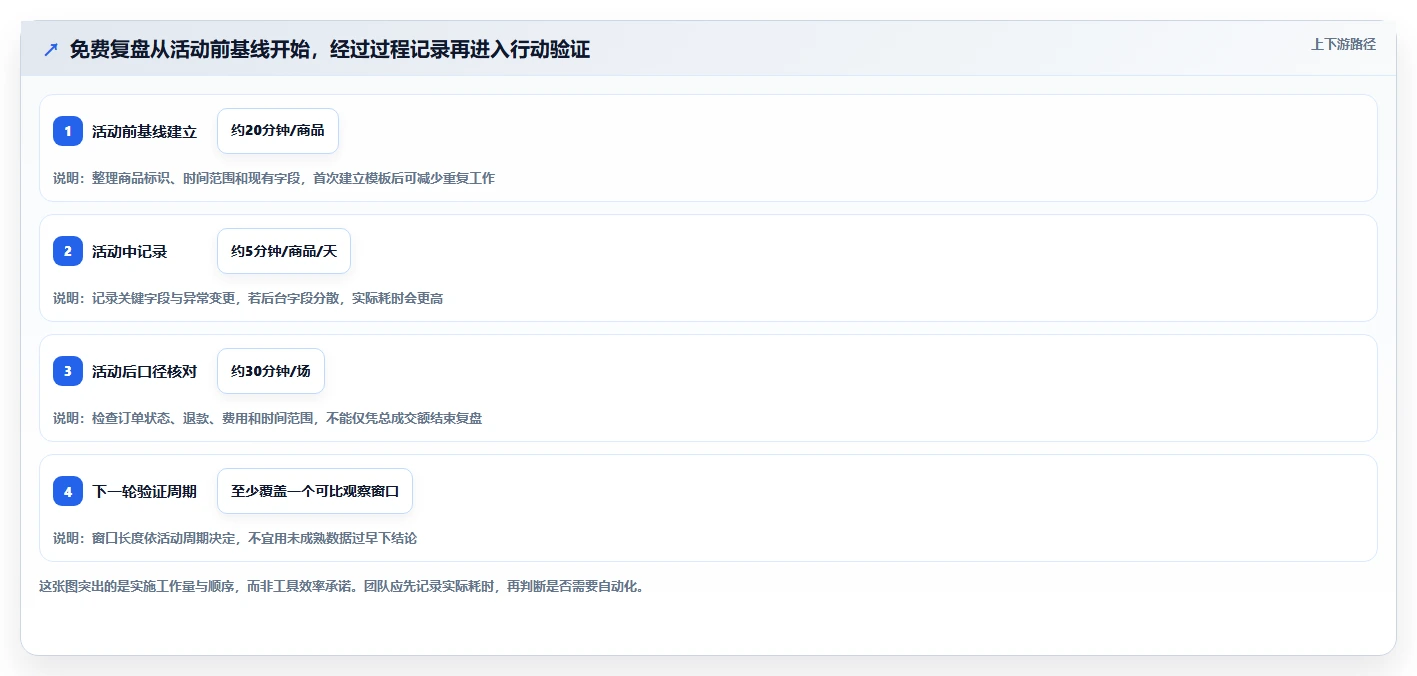Screen dimensions: 1417x676
Task: Click the 至少覆盖一个可比观察窗口 chip
Action: [x=315, y=491]
